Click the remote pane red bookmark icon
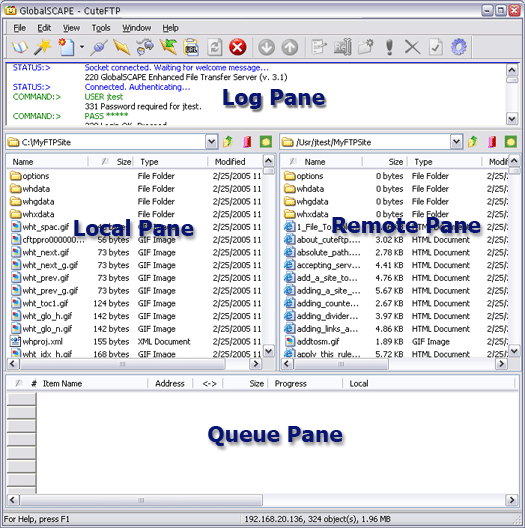This screenshot has height=528, width=525. (x=492, y=142)
